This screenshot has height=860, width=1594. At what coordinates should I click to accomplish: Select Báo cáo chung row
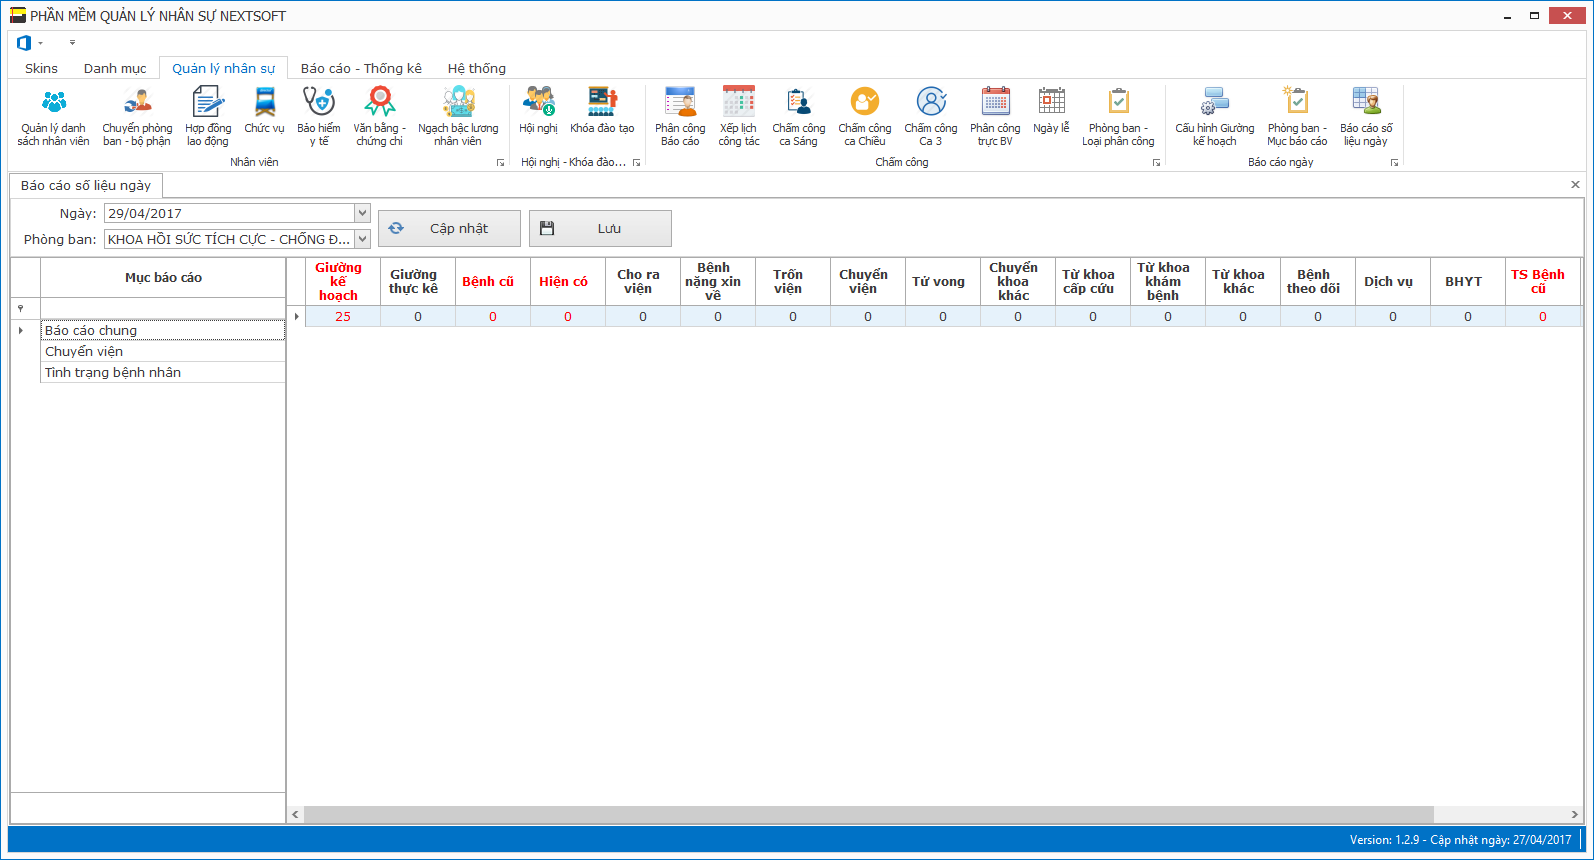pos(163,330)
